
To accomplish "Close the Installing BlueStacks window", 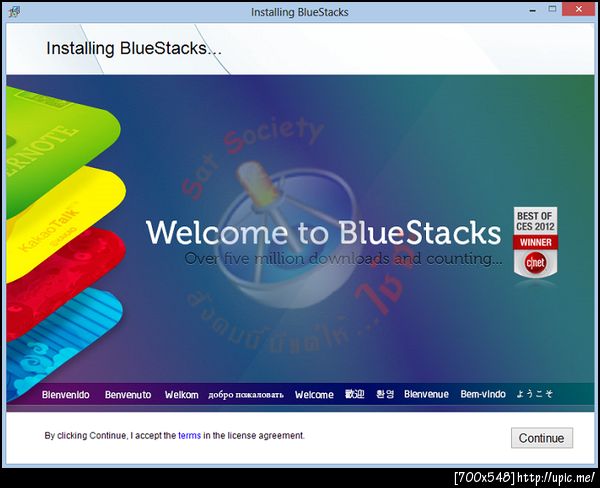I will [579, 9].
